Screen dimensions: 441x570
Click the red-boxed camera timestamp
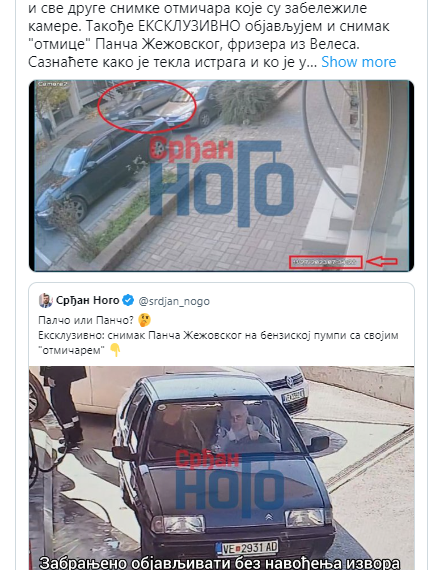pos(326,262)
